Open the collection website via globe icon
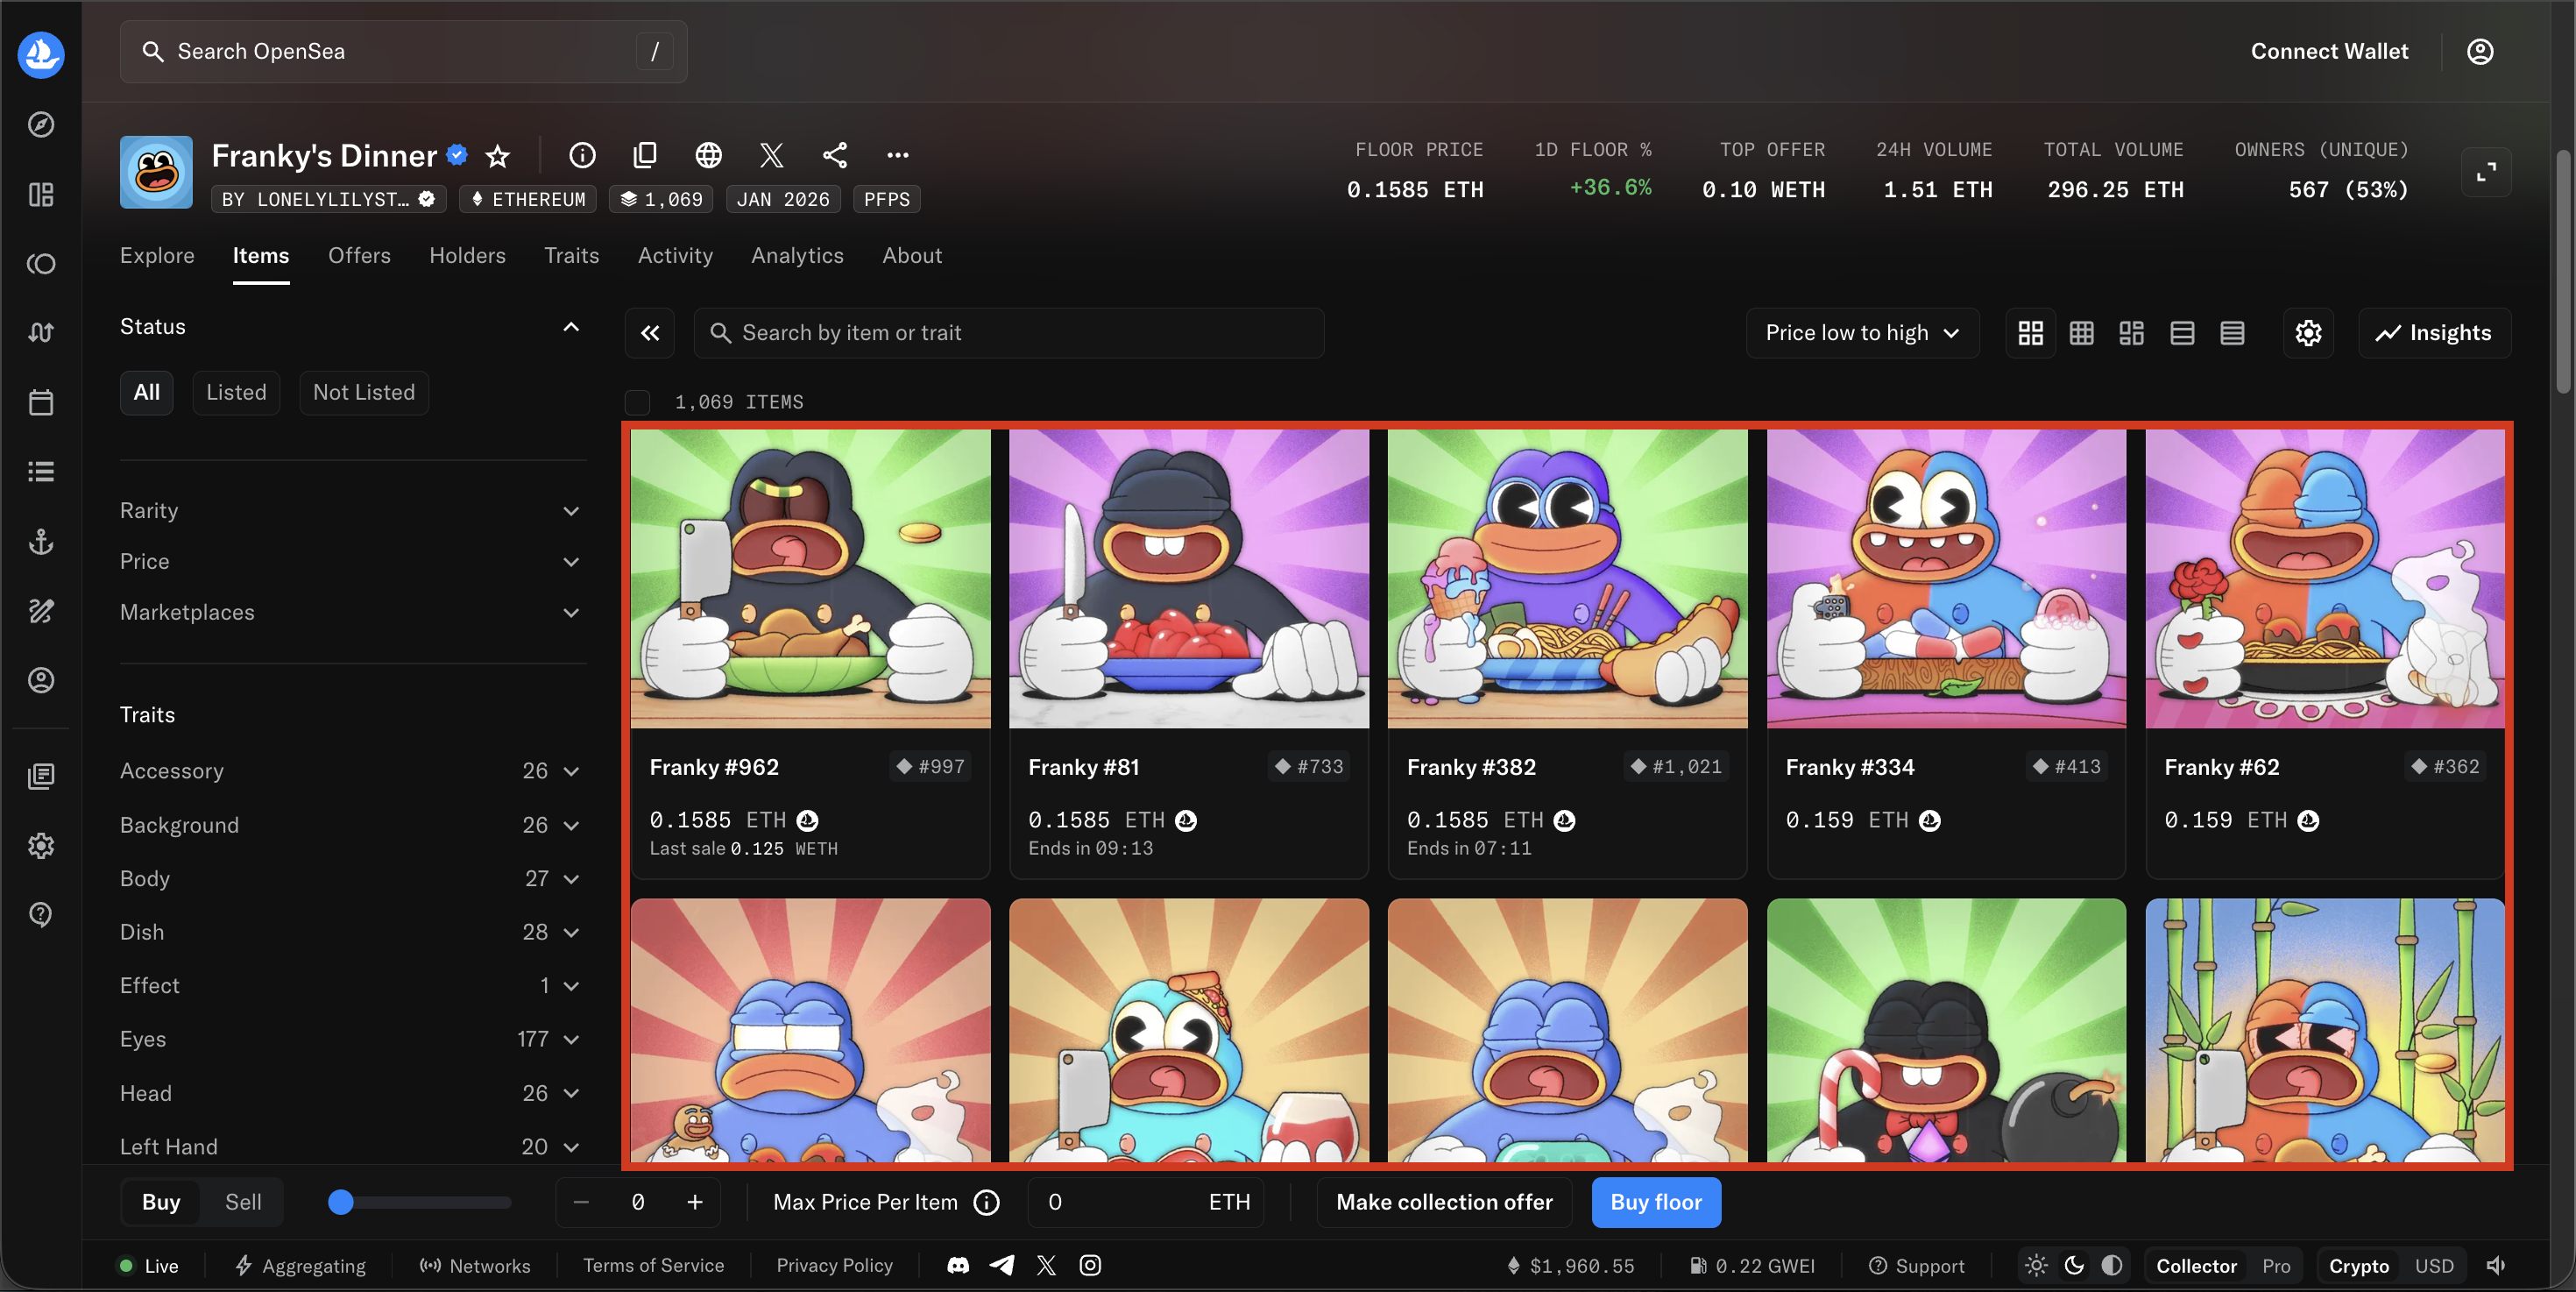Viewport: 2576px width, 1292px height. coord(708,156)
